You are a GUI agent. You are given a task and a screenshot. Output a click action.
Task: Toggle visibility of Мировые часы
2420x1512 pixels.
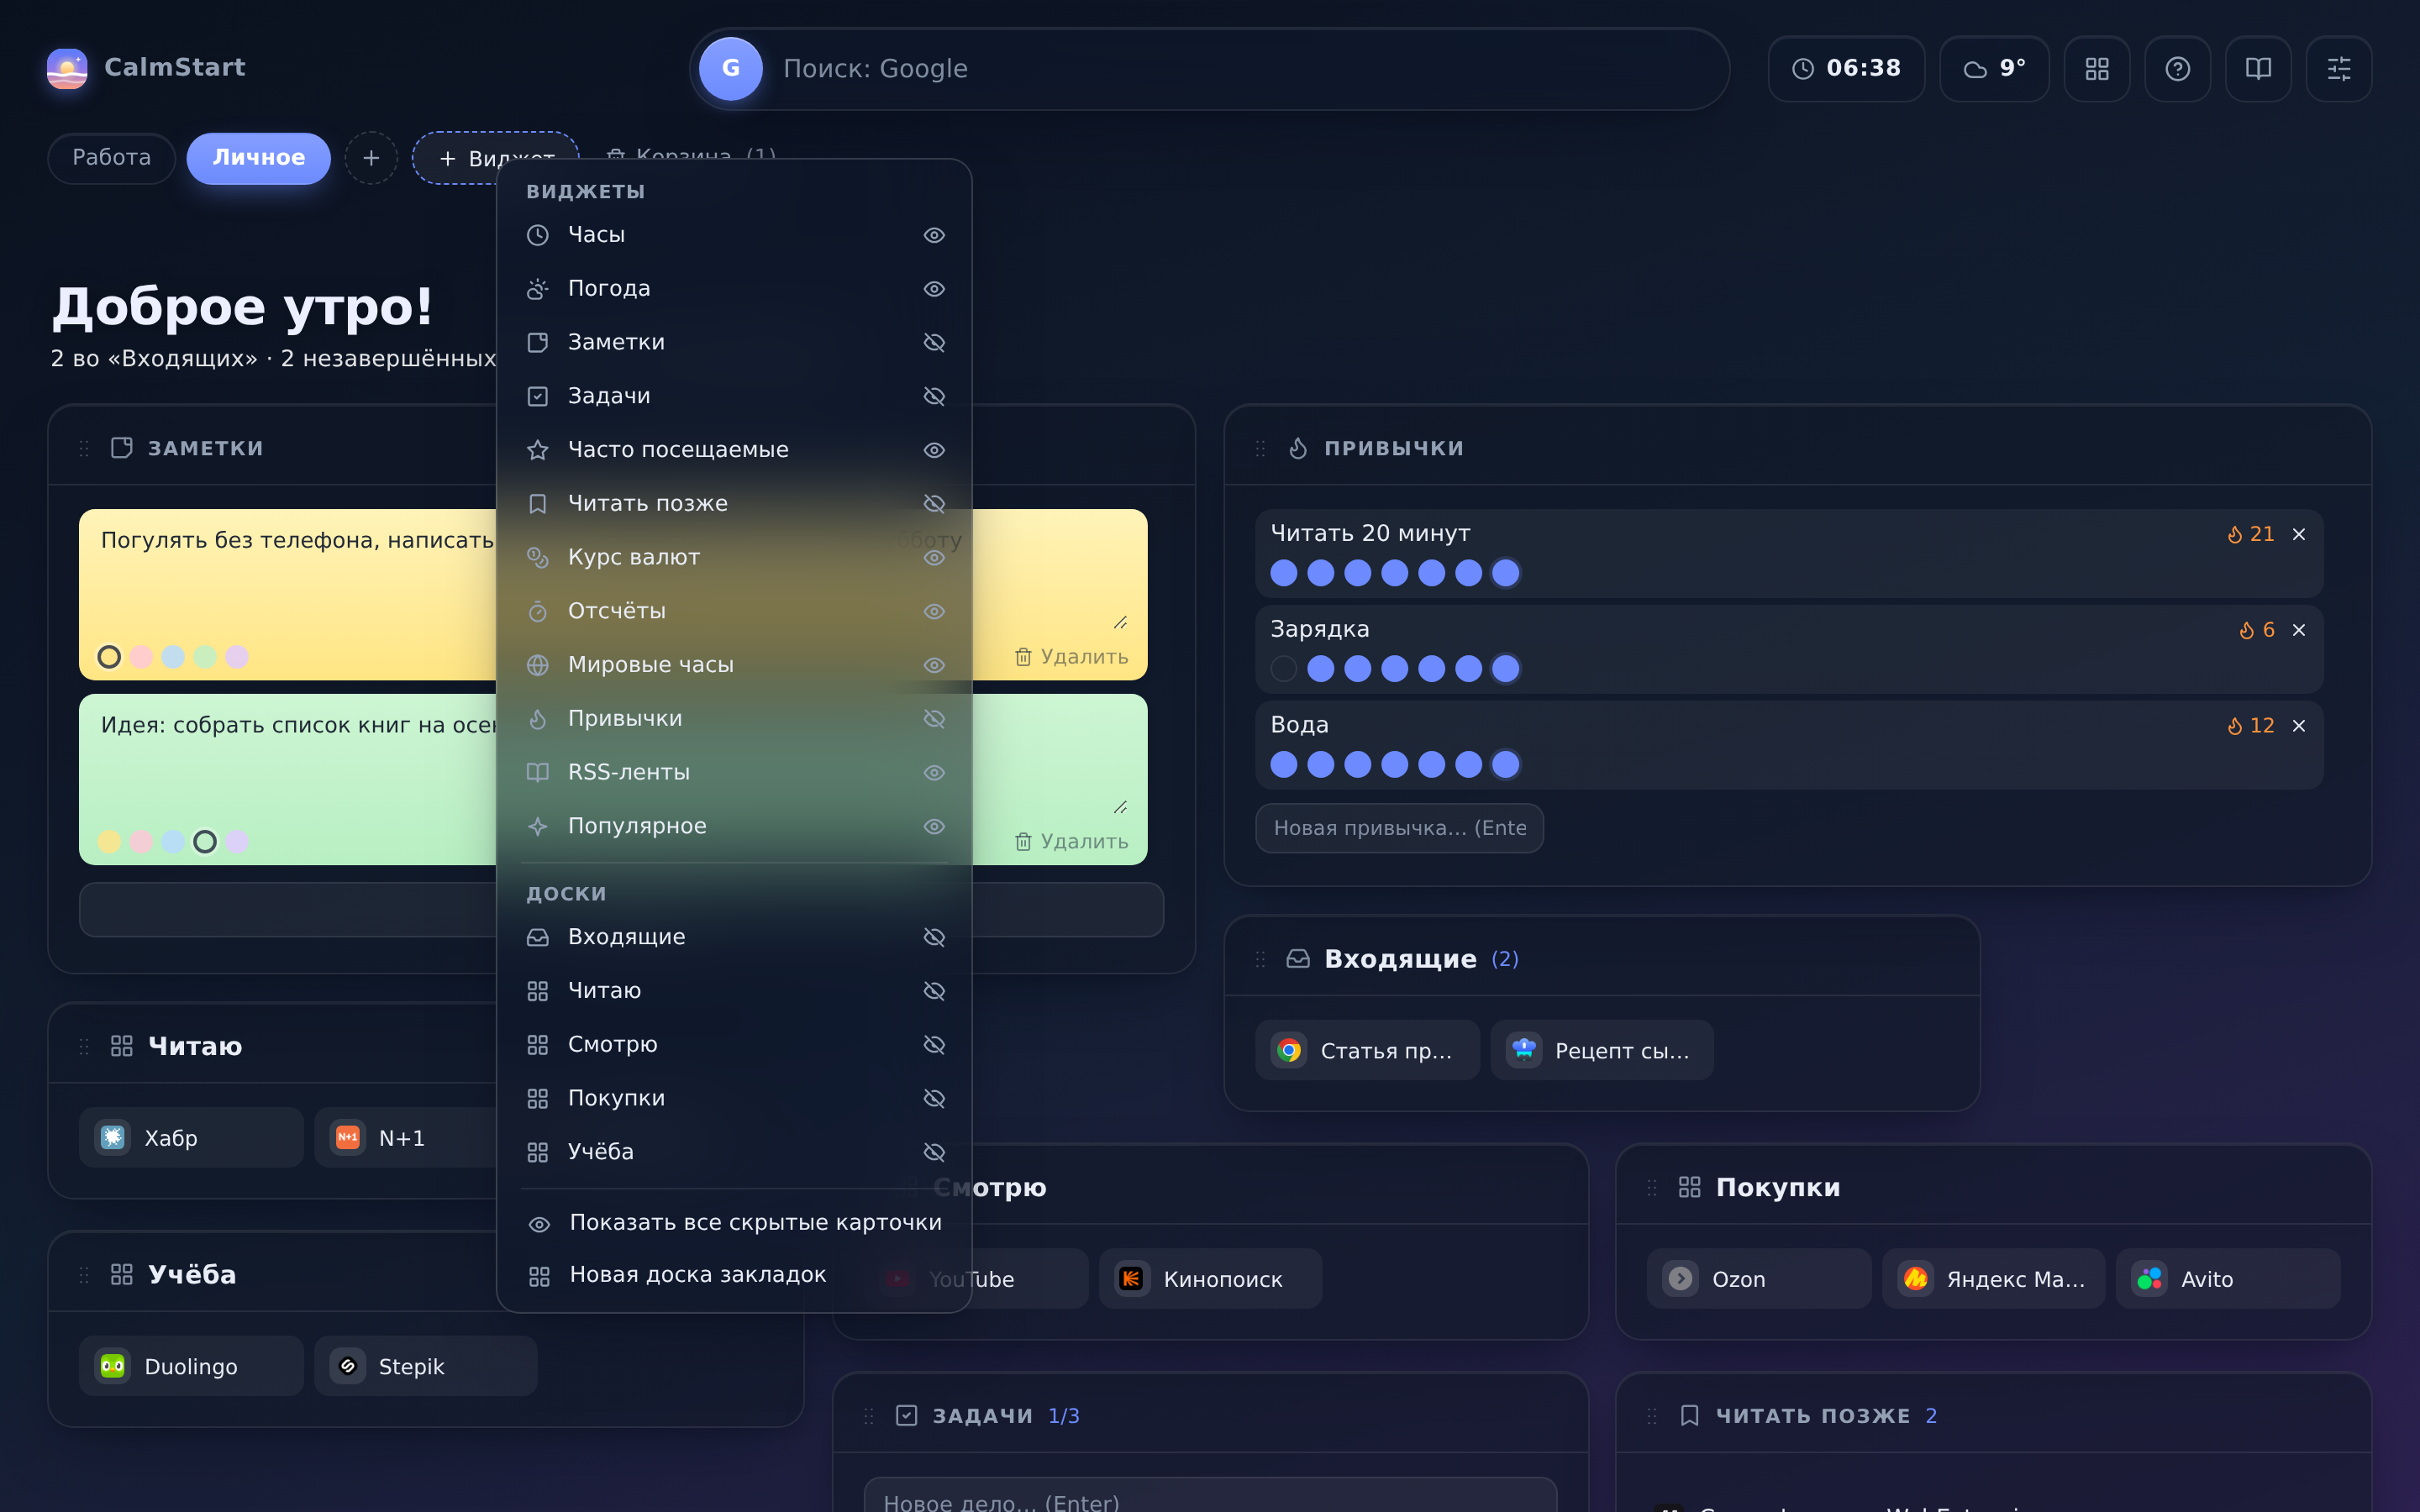pyautogui.click(x=934, y=665)
